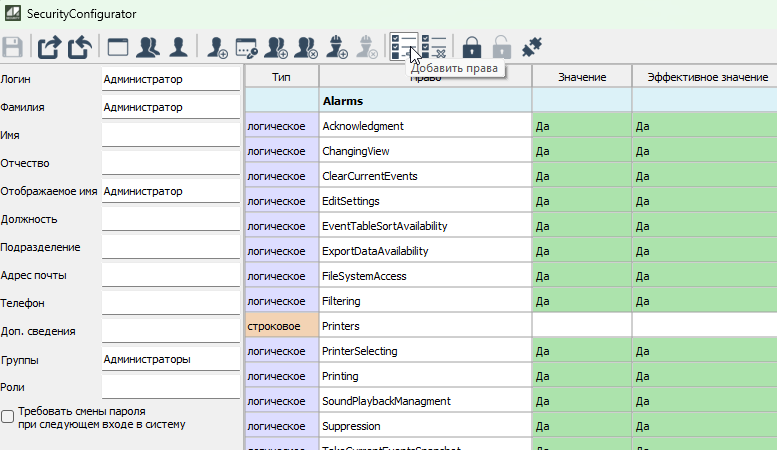Viewport: 777px width, 450px height.
Task: Click the add user icon
Action: tap(217, 46)
